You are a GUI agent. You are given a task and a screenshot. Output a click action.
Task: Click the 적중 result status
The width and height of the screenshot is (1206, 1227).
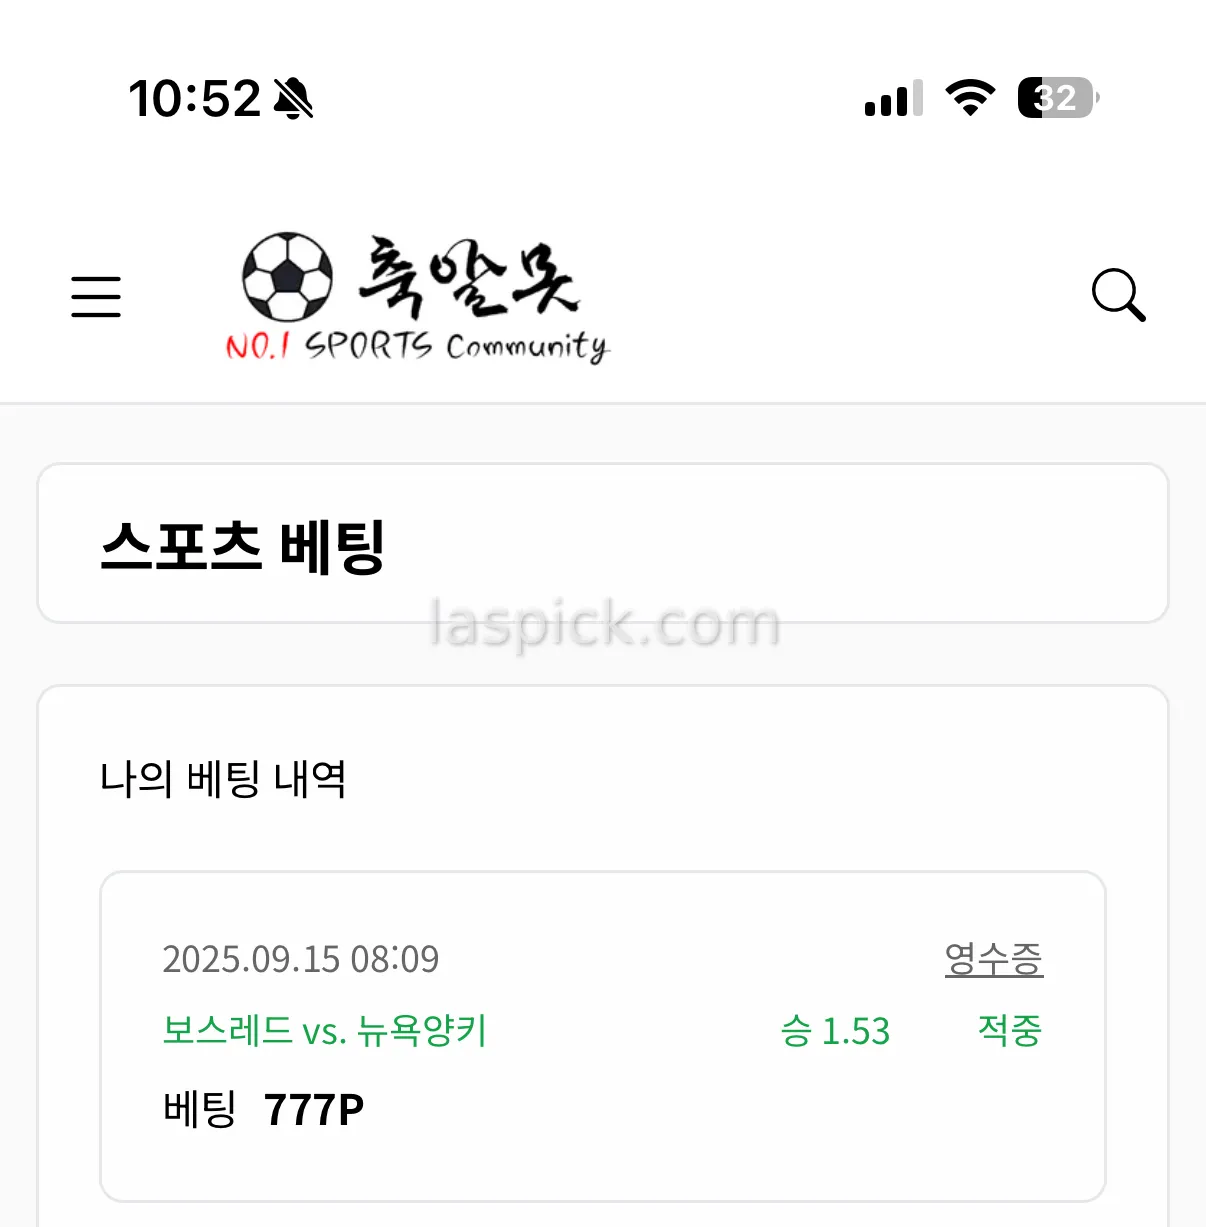pos(1010,1031)
